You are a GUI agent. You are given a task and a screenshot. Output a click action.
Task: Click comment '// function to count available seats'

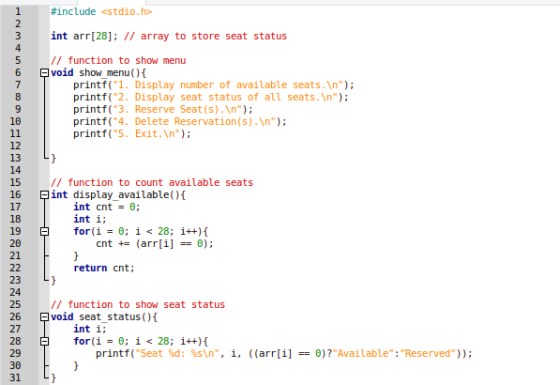pos(152,182)
